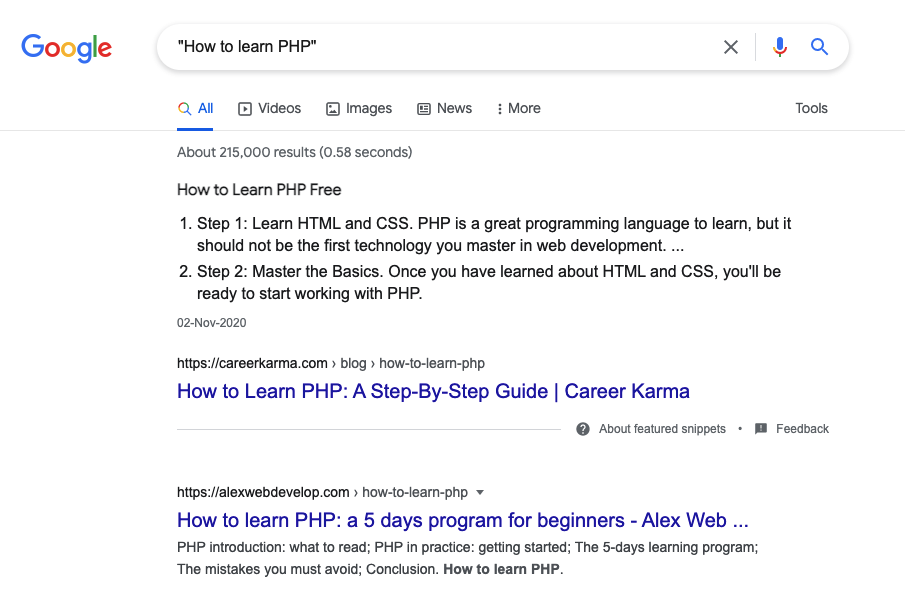Screen dimensions: 905x606
Task: Click the Feedback flag icon
Action: tap(761, 429)
